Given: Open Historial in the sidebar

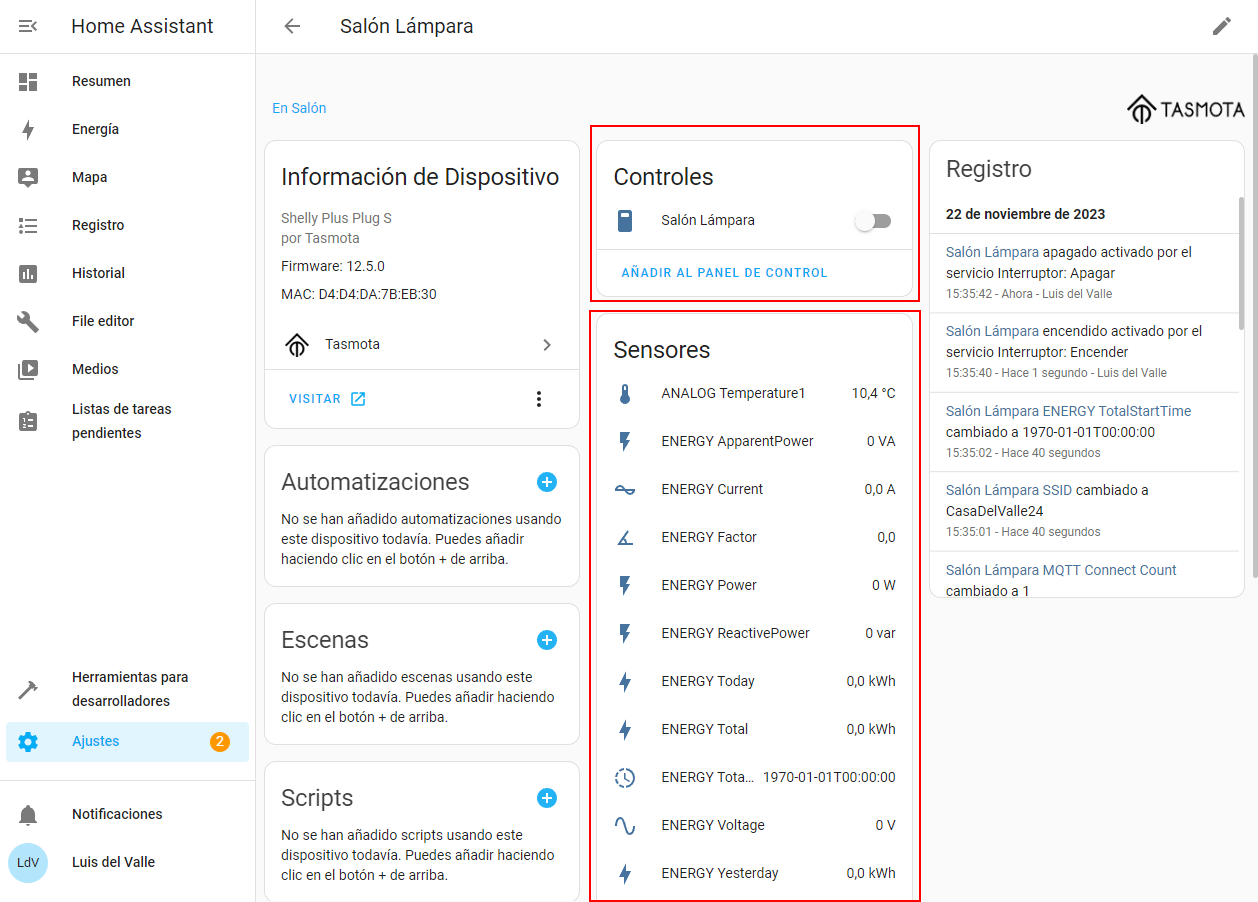Looking at the screenshot, I should tap(98, 273).
